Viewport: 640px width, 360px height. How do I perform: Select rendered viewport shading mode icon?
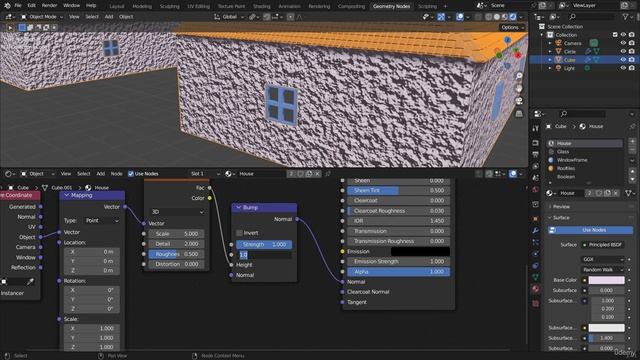pyautogui.click(x=513, y=17)
